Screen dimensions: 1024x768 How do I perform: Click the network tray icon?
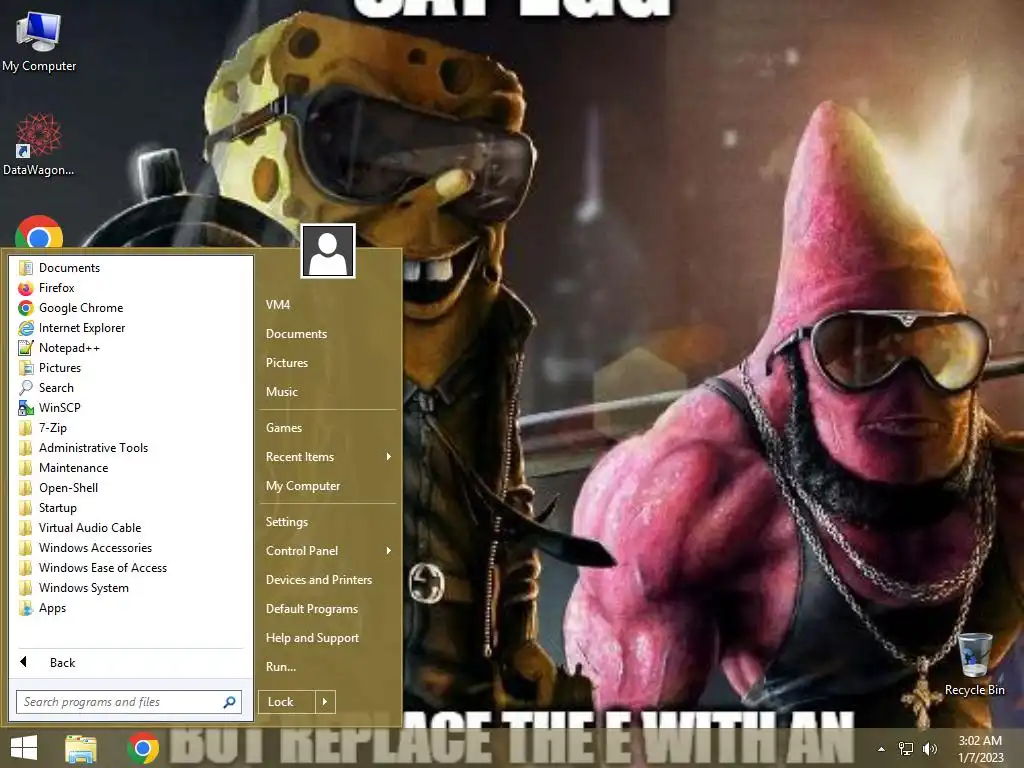pos(906,749)
